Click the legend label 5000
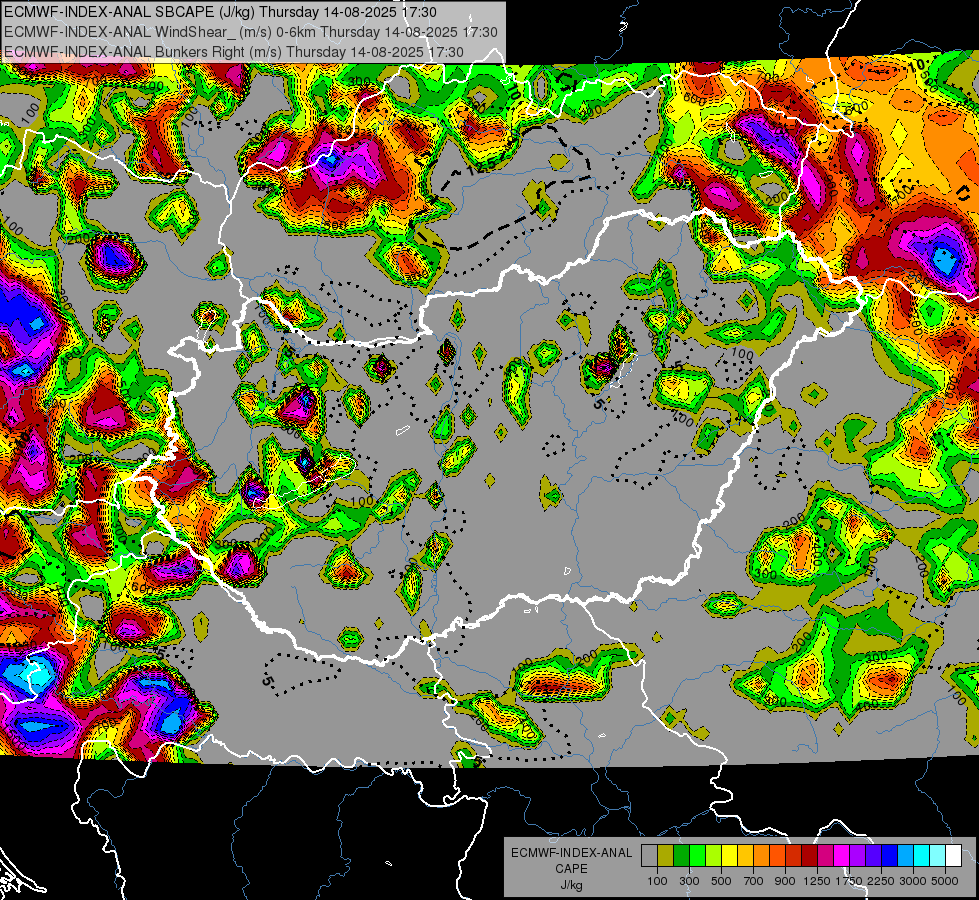This screenshot has width=979, height=900. (x=945, y=881)
